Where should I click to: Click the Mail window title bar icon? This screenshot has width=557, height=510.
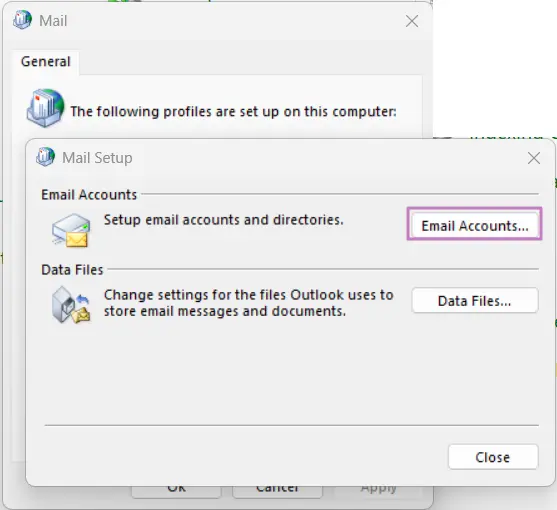pyautogui.click(x=22, y=20)
